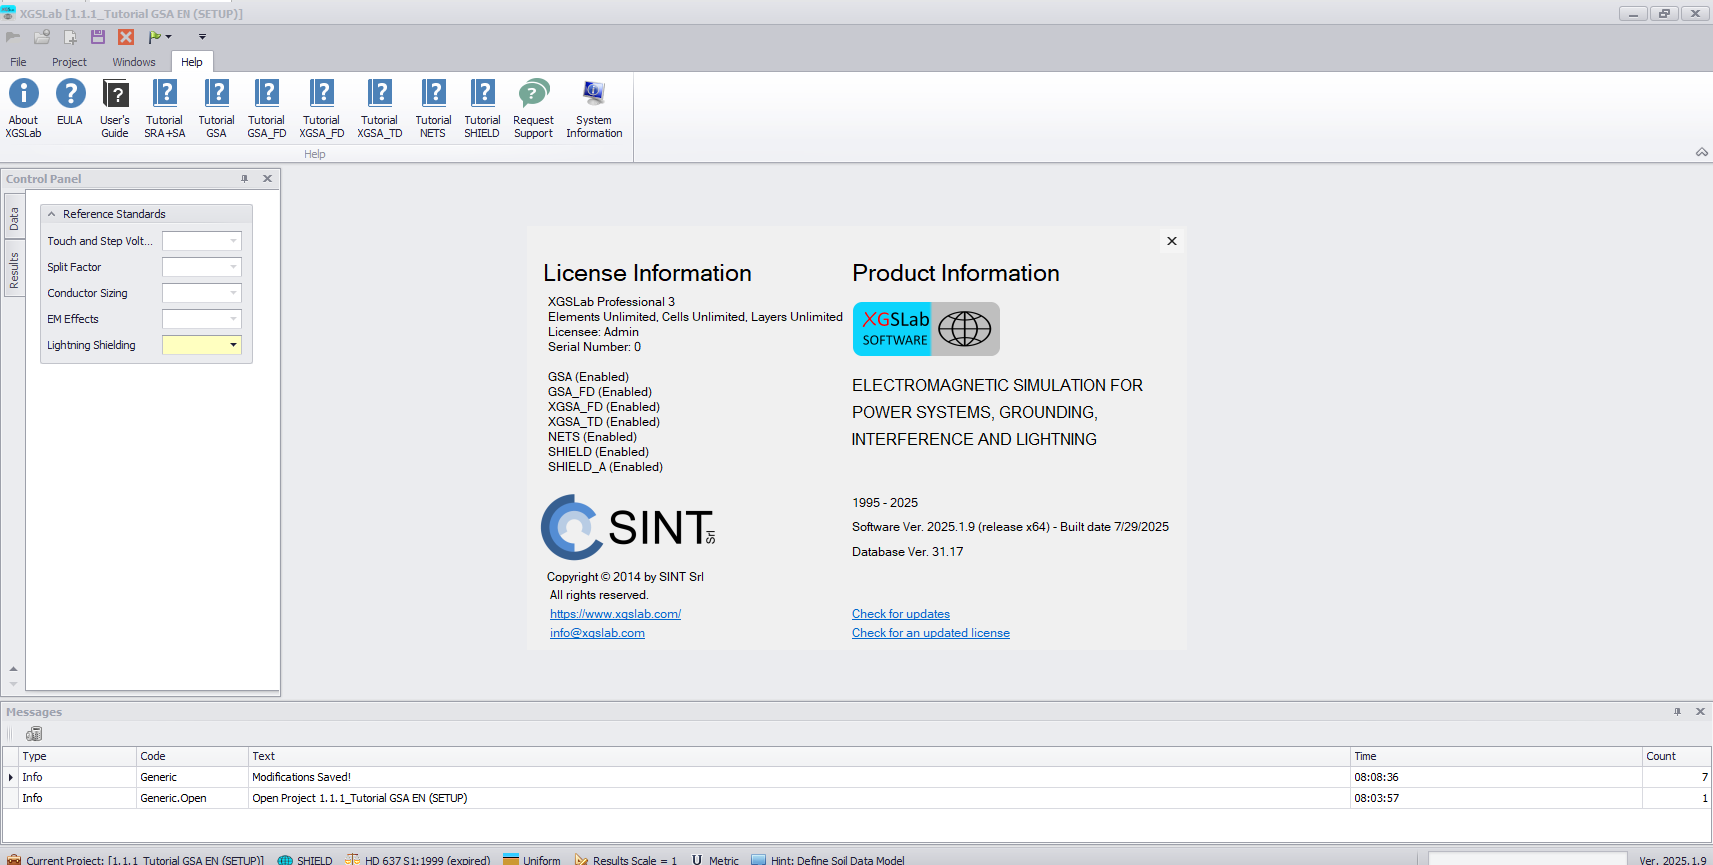Click Results Scale = 1 in status bar
1713x865 pixels.
coord(635,860)
